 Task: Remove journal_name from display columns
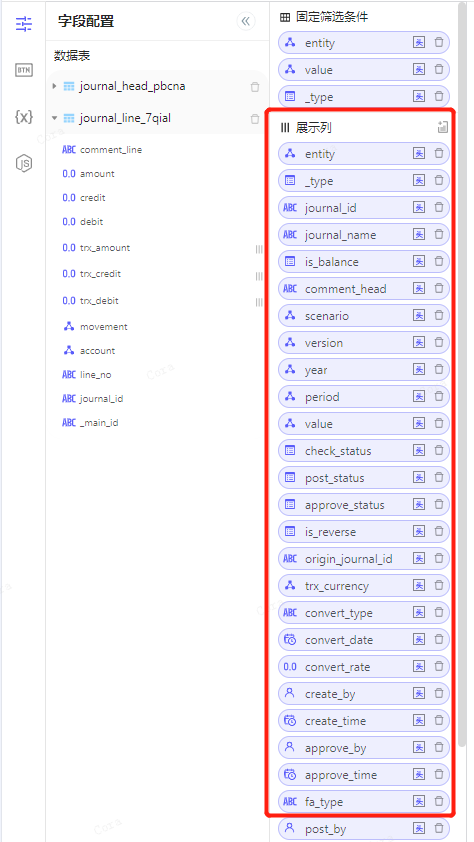click(439, 235)
